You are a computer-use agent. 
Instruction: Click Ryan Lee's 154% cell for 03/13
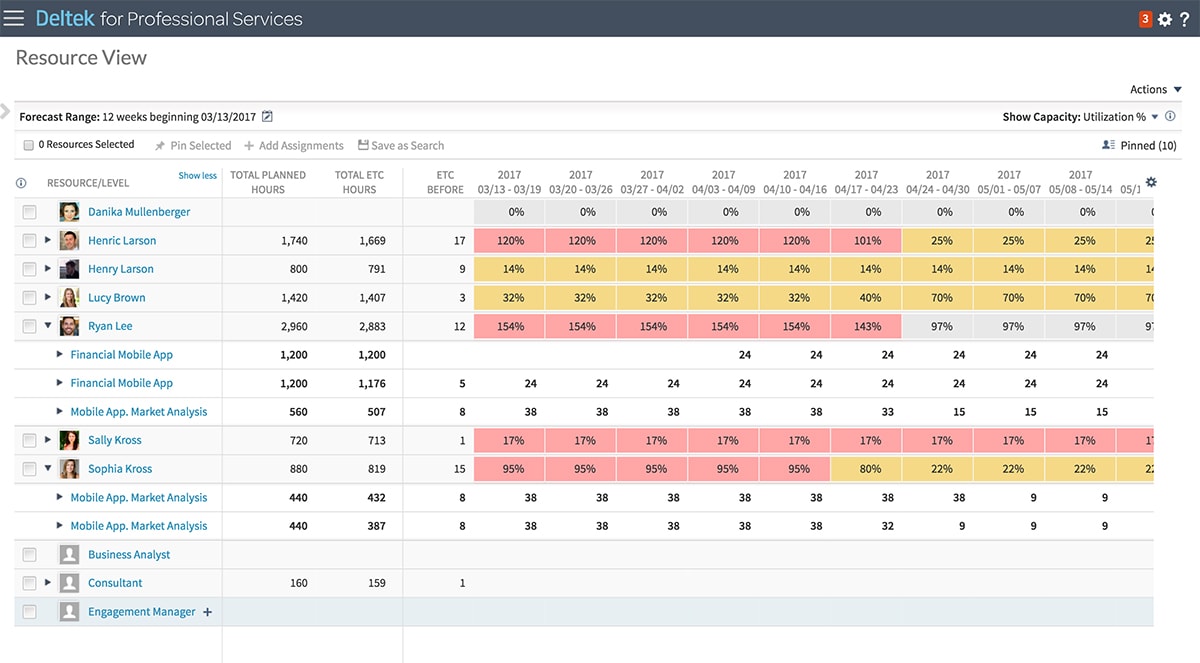point(509,326)
